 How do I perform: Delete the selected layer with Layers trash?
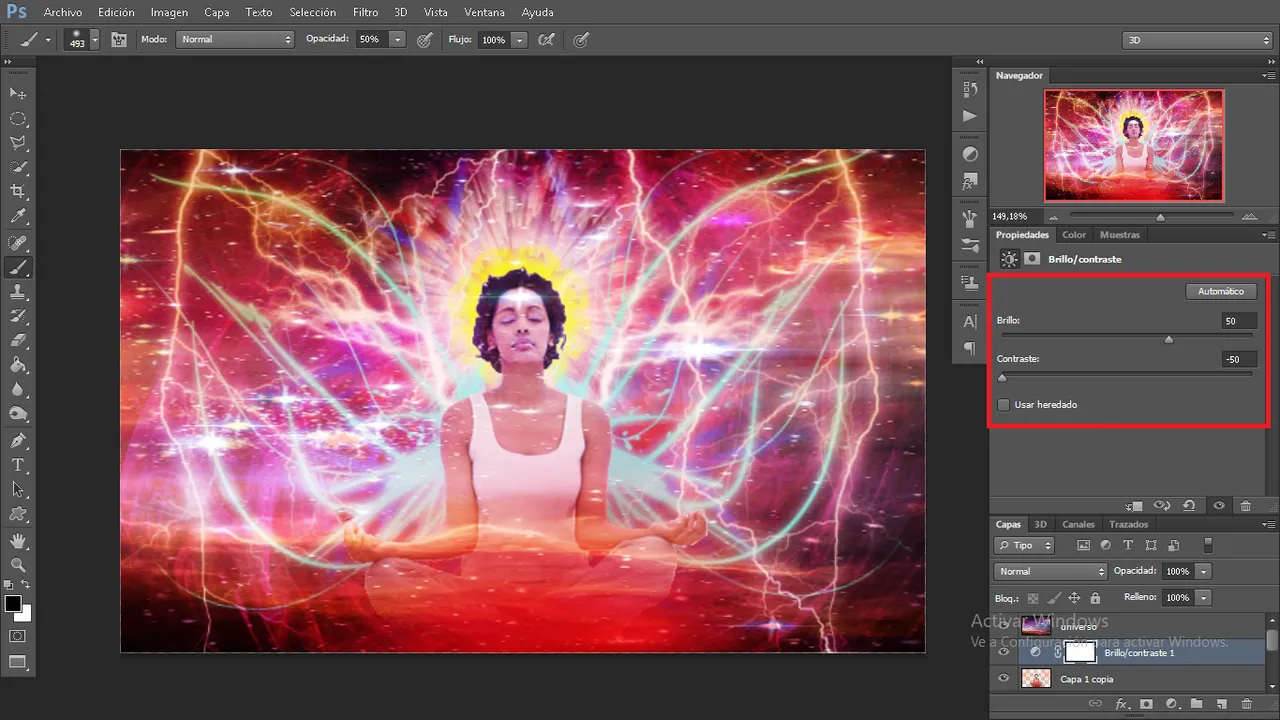[x=1245, y=705]
